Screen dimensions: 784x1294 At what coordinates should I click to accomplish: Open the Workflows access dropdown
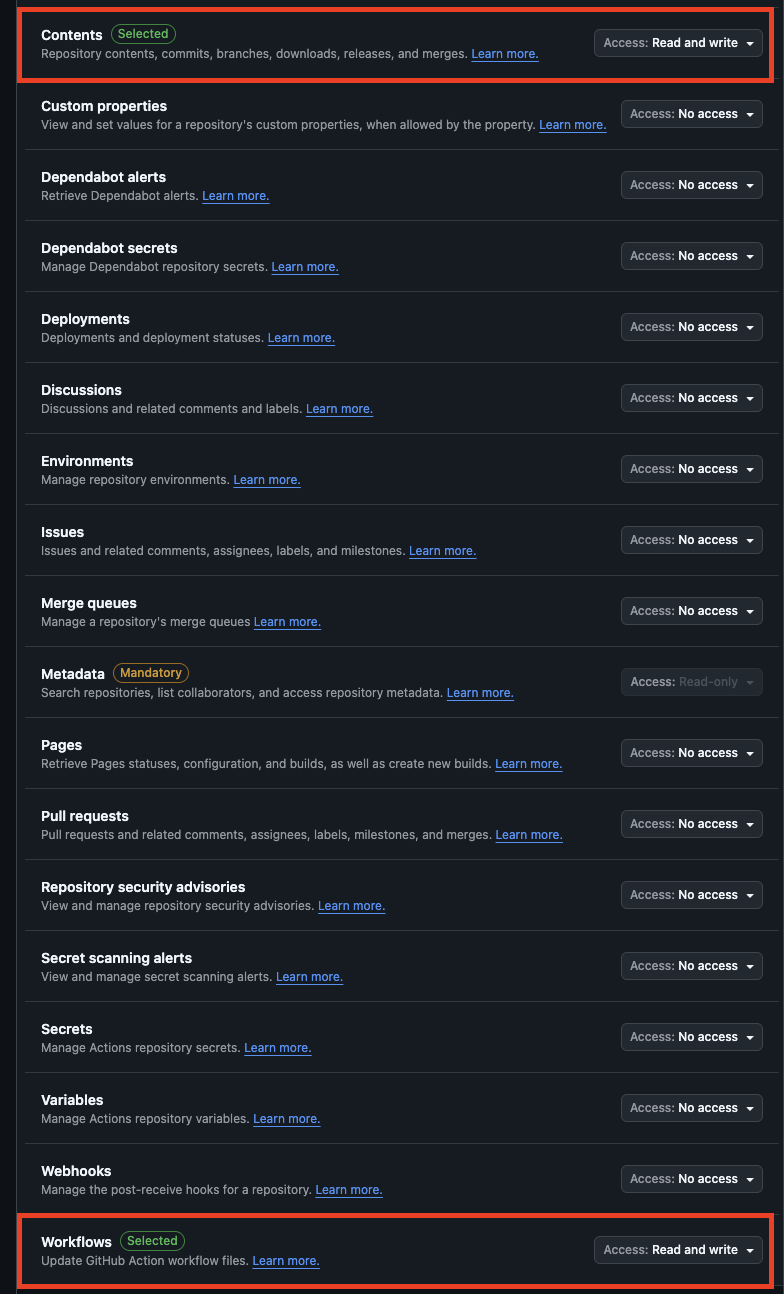[678, 1250]
